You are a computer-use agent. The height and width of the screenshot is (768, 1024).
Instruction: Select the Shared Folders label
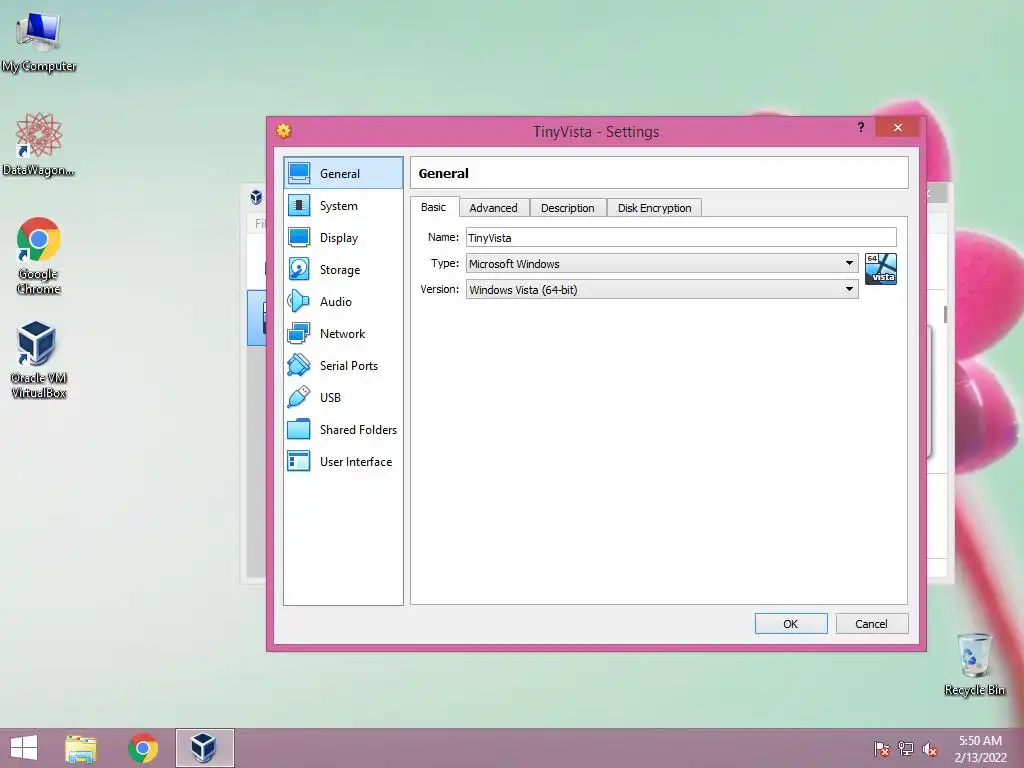pyautogui.click(x=358, y=430)
